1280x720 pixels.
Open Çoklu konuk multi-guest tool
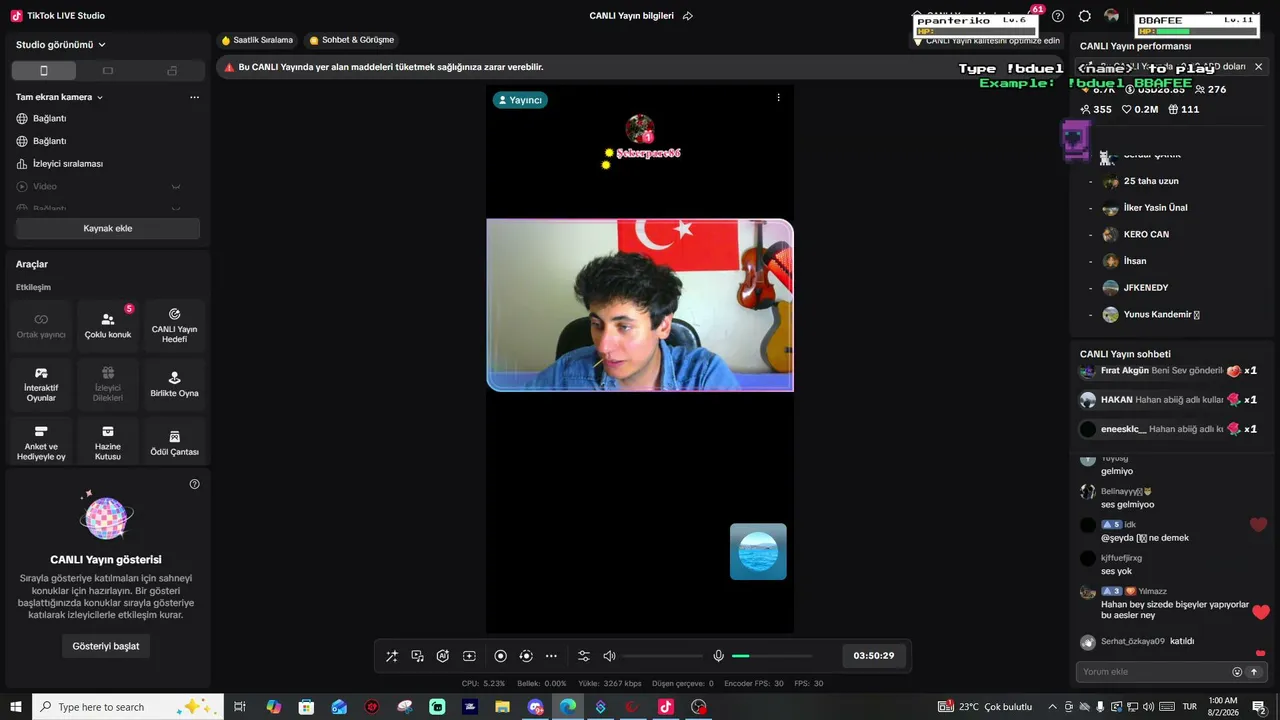point(108,325)
